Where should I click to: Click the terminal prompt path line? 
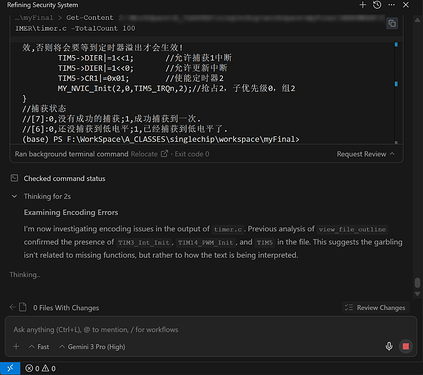[x=161, y=139]
